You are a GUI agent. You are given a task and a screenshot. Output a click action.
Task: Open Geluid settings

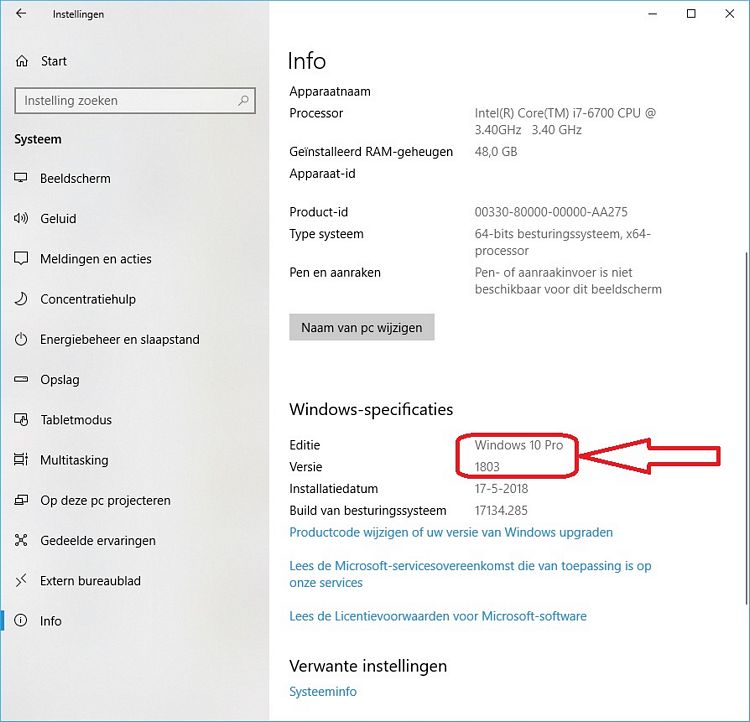[58, 219]
